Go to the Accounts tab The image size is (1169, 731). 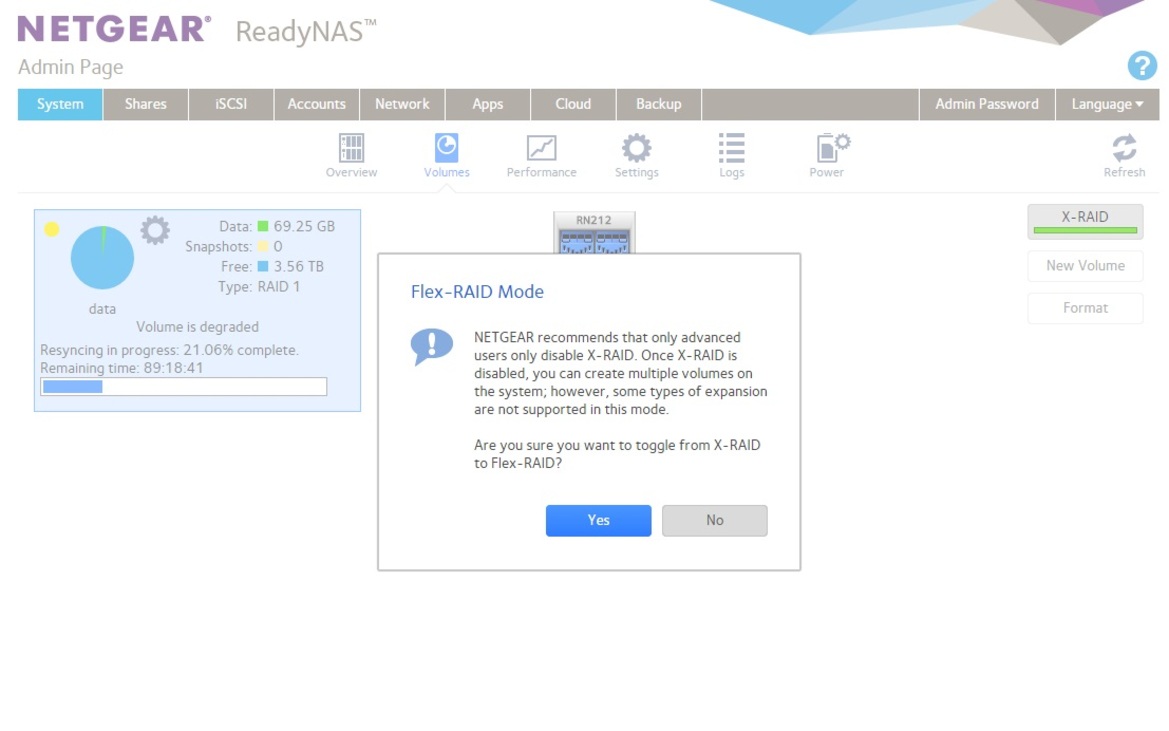click(317, 104)
